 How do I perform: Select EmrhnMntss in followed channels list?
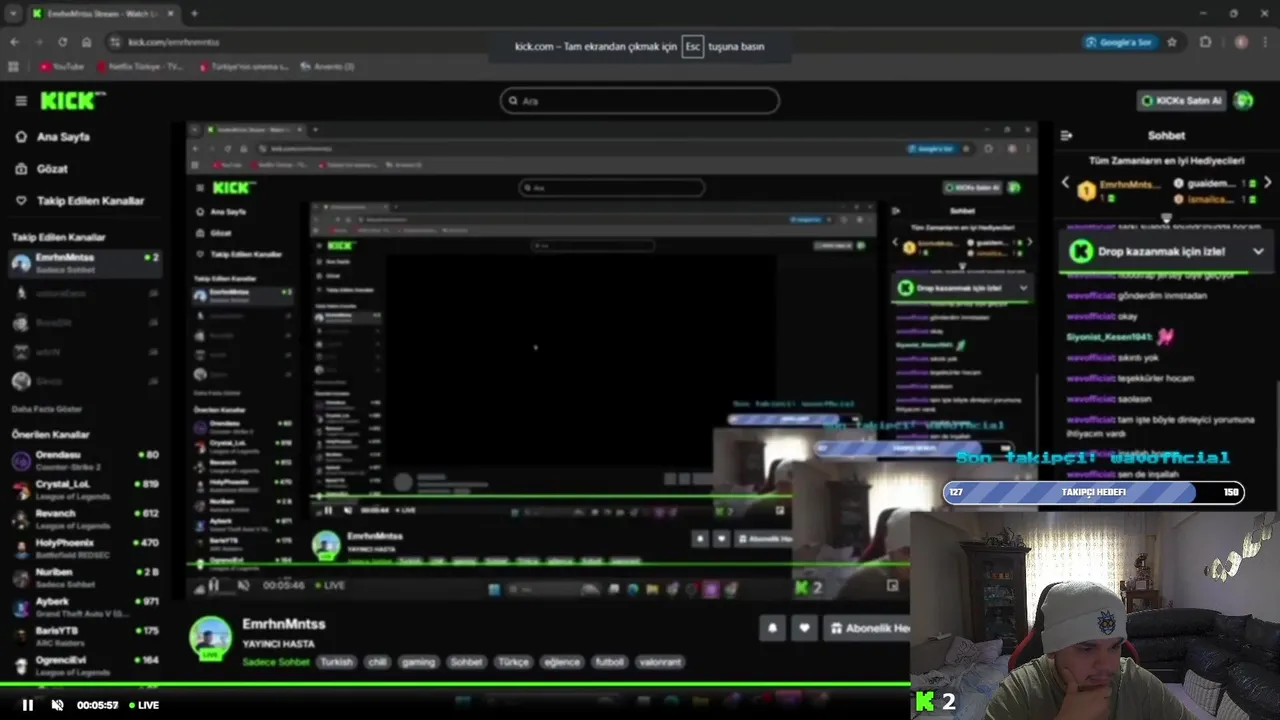(84, 263)
